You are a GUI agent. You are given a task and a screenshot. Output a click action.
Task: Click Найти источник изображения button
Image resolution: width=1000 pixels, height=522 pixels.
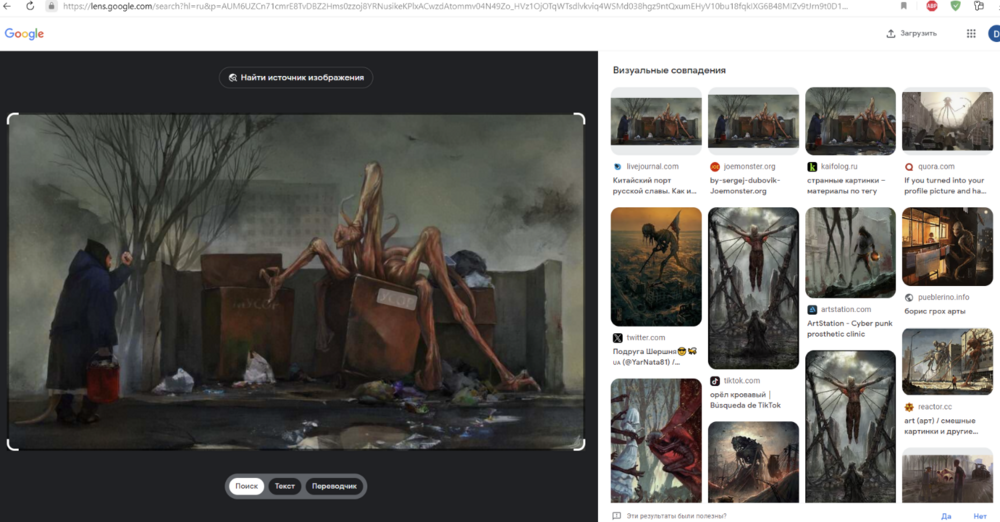click(x=296, y=77)
